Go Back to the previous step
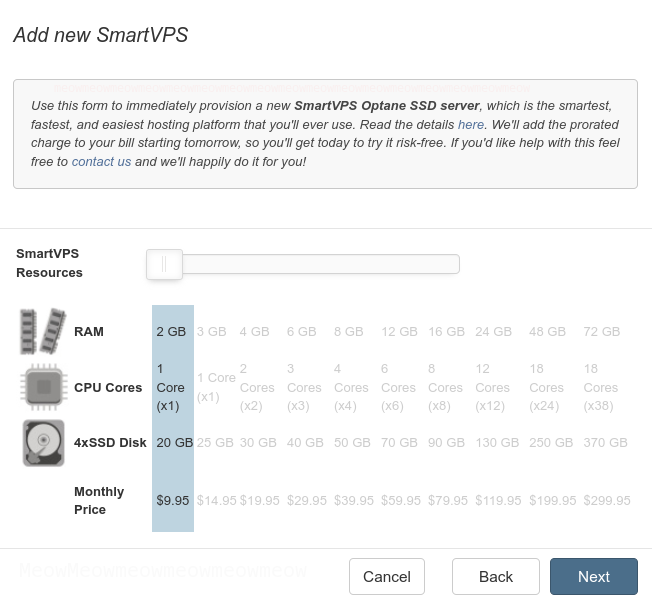 [496, 576]
